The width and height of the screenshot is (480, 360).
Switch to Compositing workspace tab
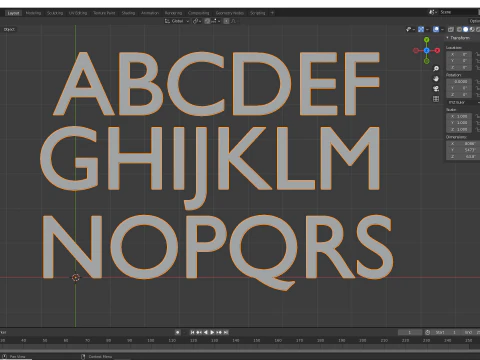pos(198,13)
